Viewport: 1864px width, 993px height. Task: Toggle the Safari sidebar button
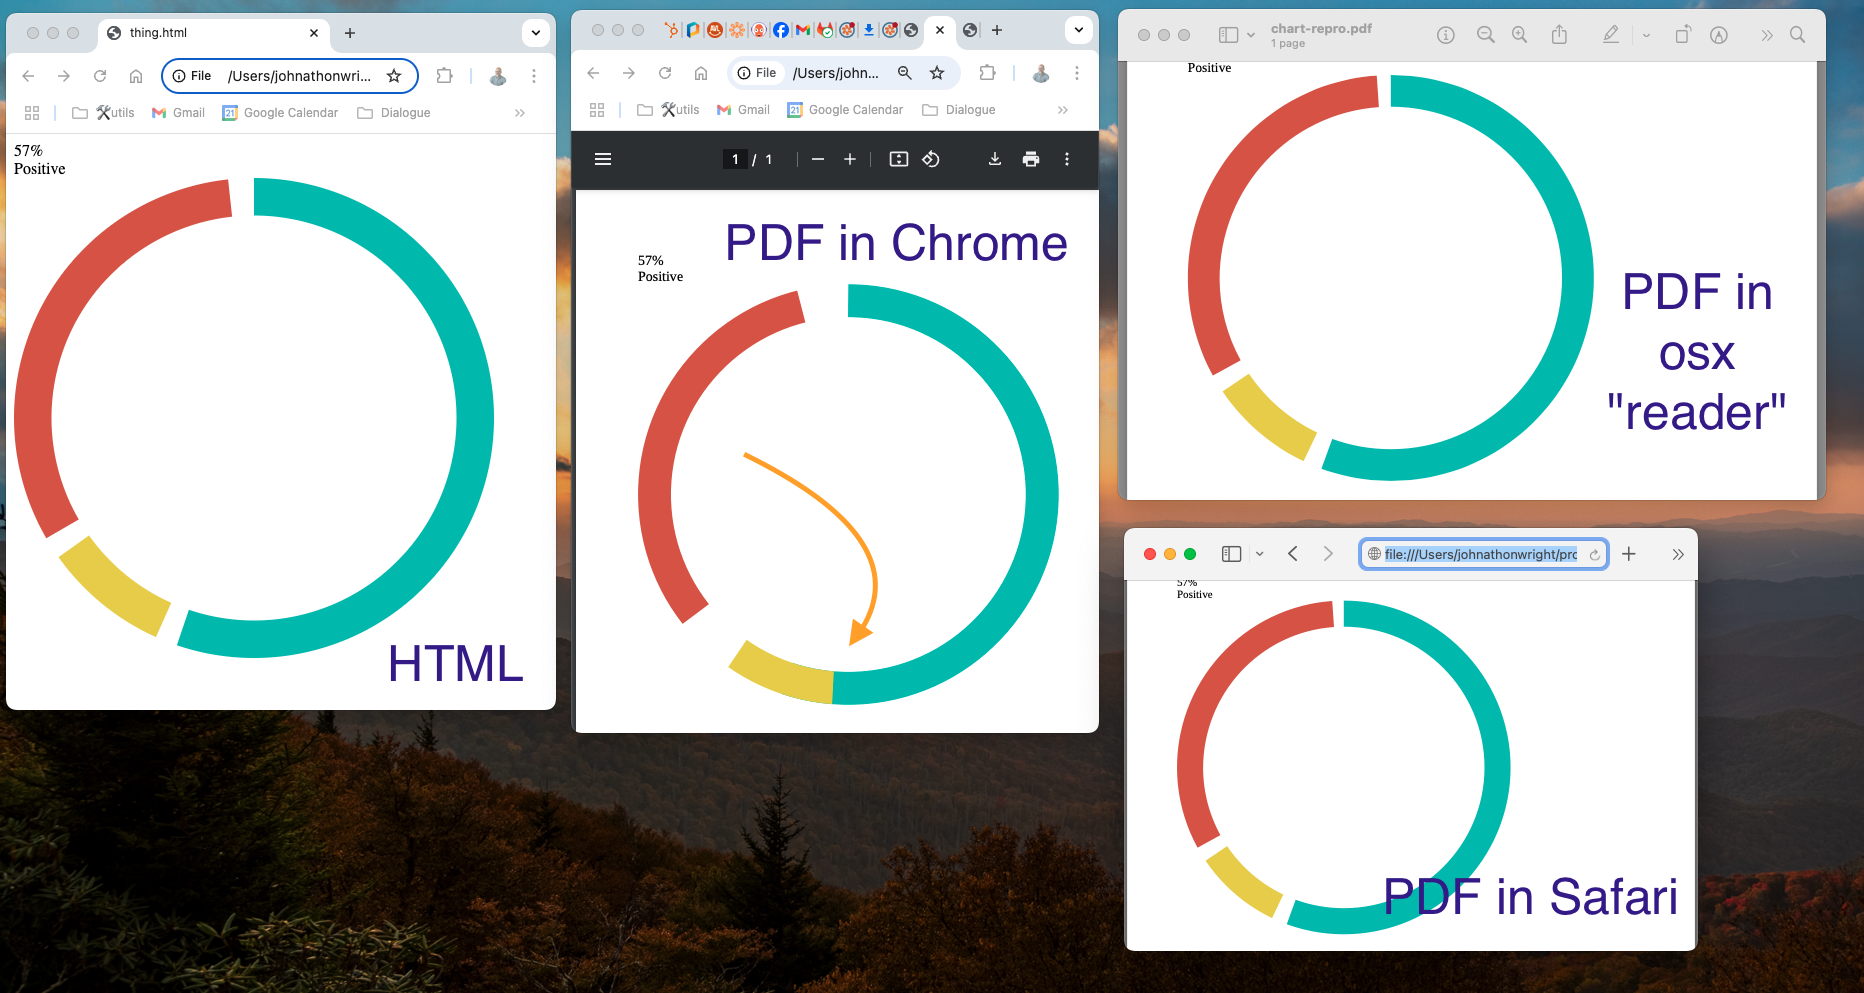click(x=1232, y=554)
